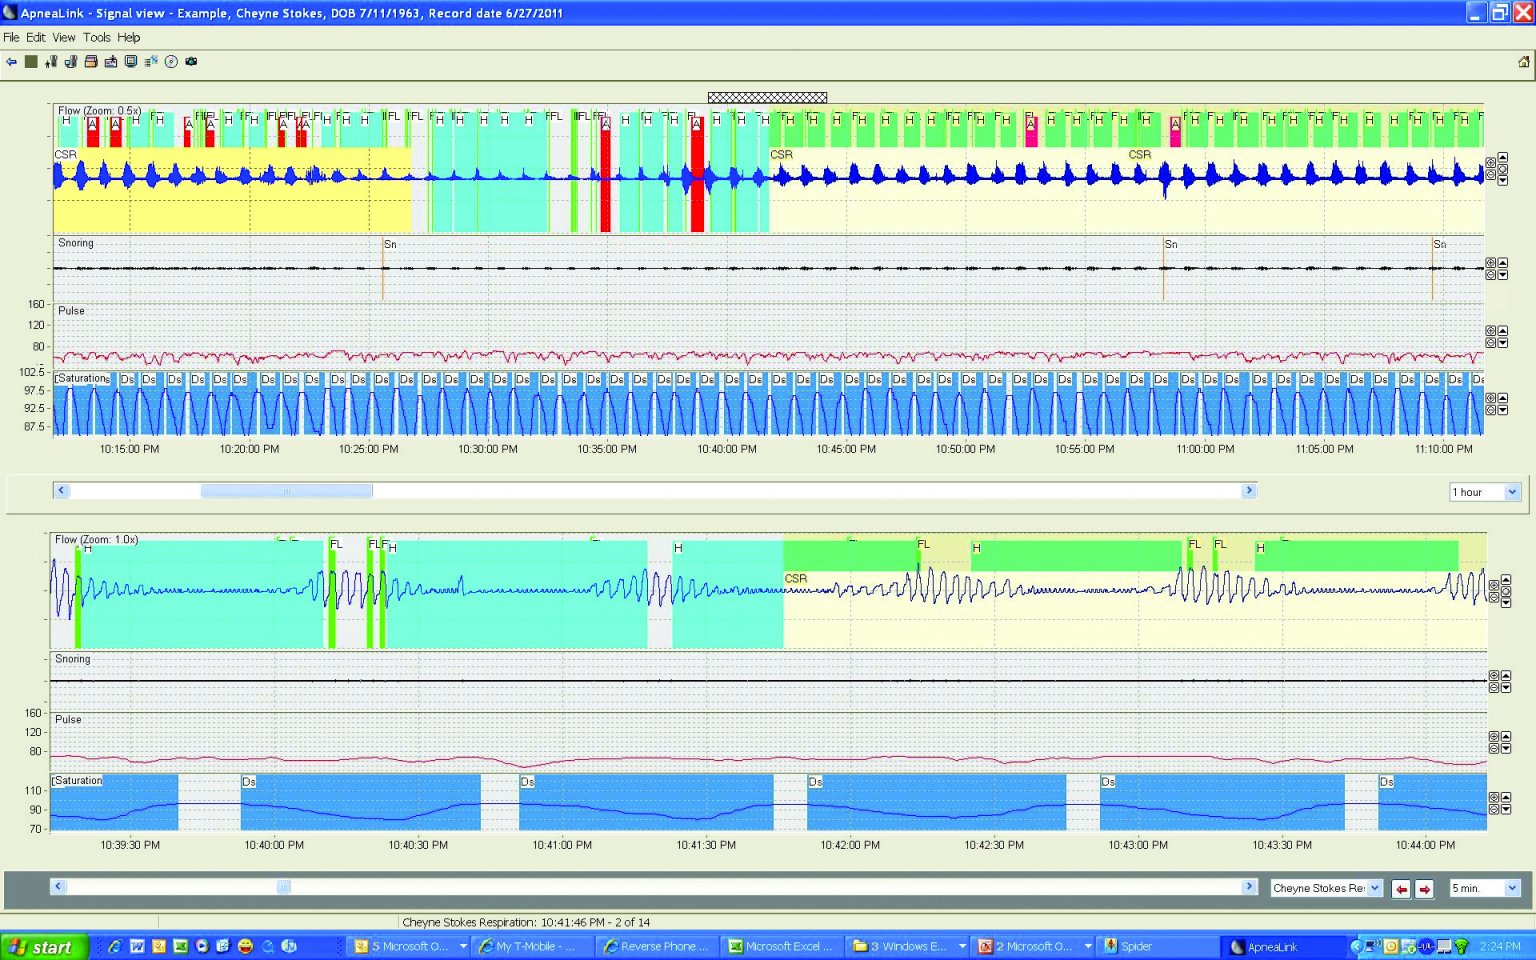Click the archive box toolbar icon
This screenshot has height=960, width=1536.
[91, 62]
